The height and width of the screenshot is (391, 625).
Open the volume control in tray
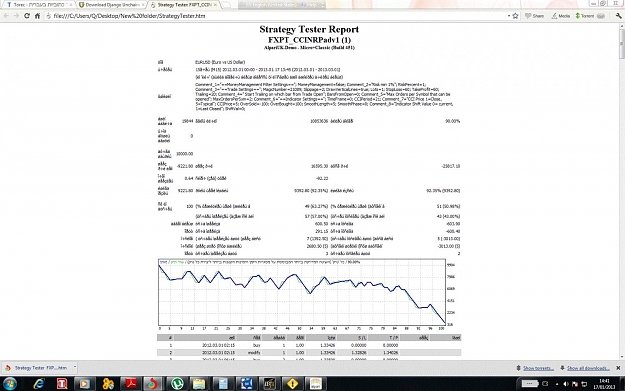tap(566, 384)
